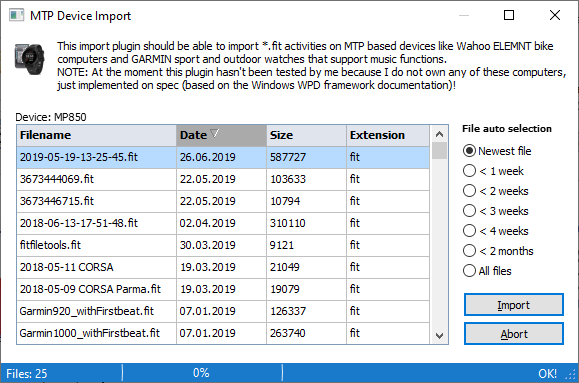Click the scrollbar down arrow in file list

(x=439, y=336)
